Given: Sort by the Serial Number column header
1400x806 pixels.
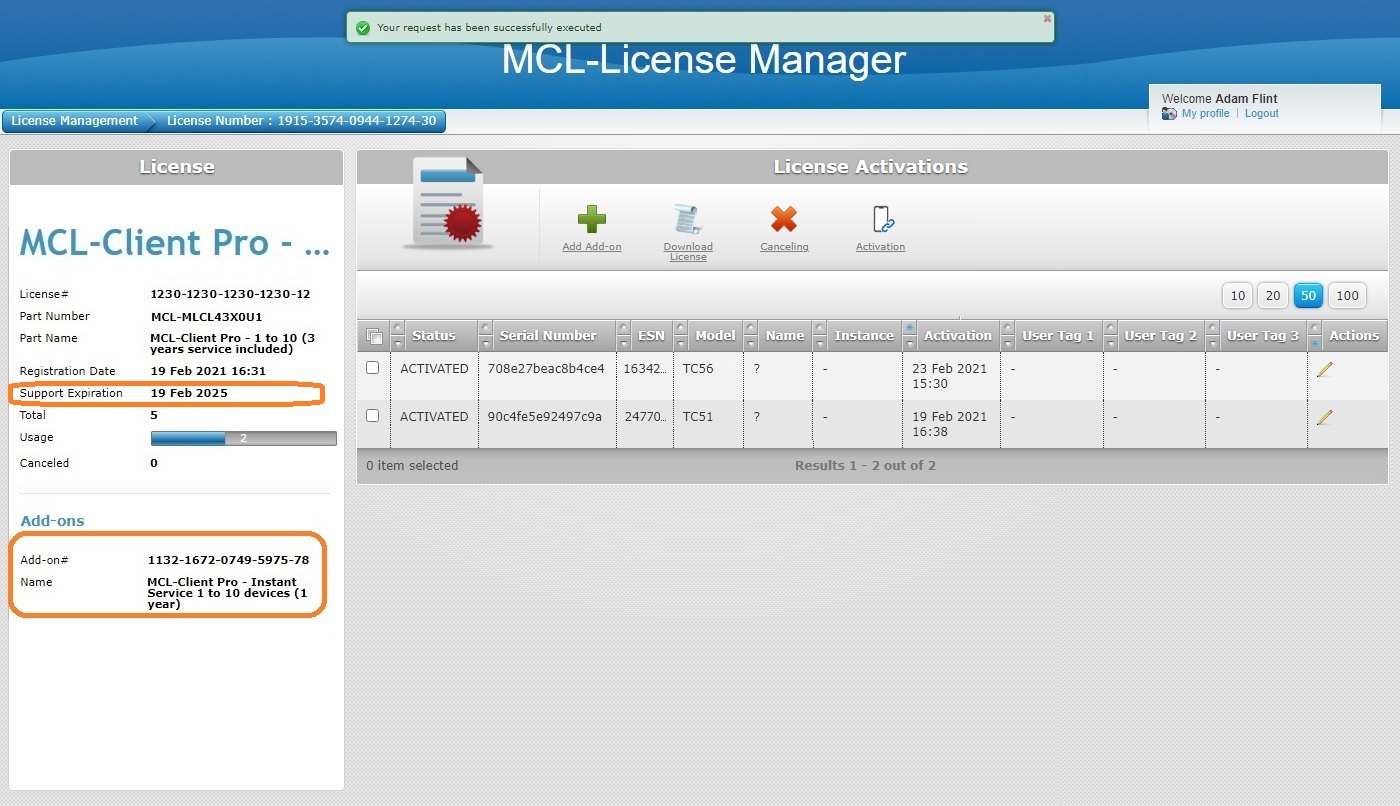Looking at the screenshot, I should (x=548, y=336).
